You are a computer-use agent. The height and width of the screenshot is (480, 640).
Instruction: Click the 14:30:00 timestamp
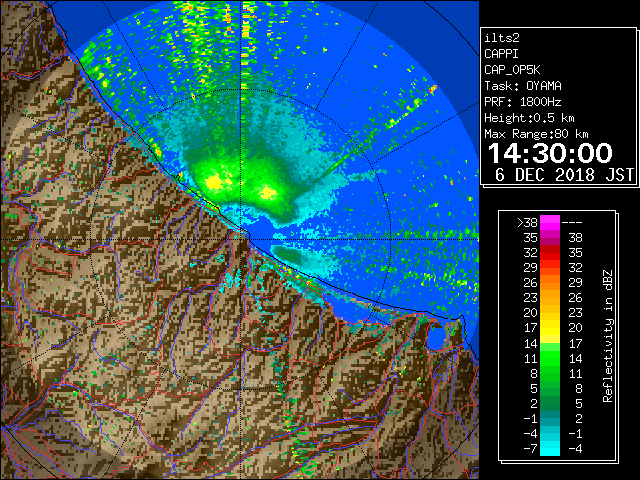[550, 153]
